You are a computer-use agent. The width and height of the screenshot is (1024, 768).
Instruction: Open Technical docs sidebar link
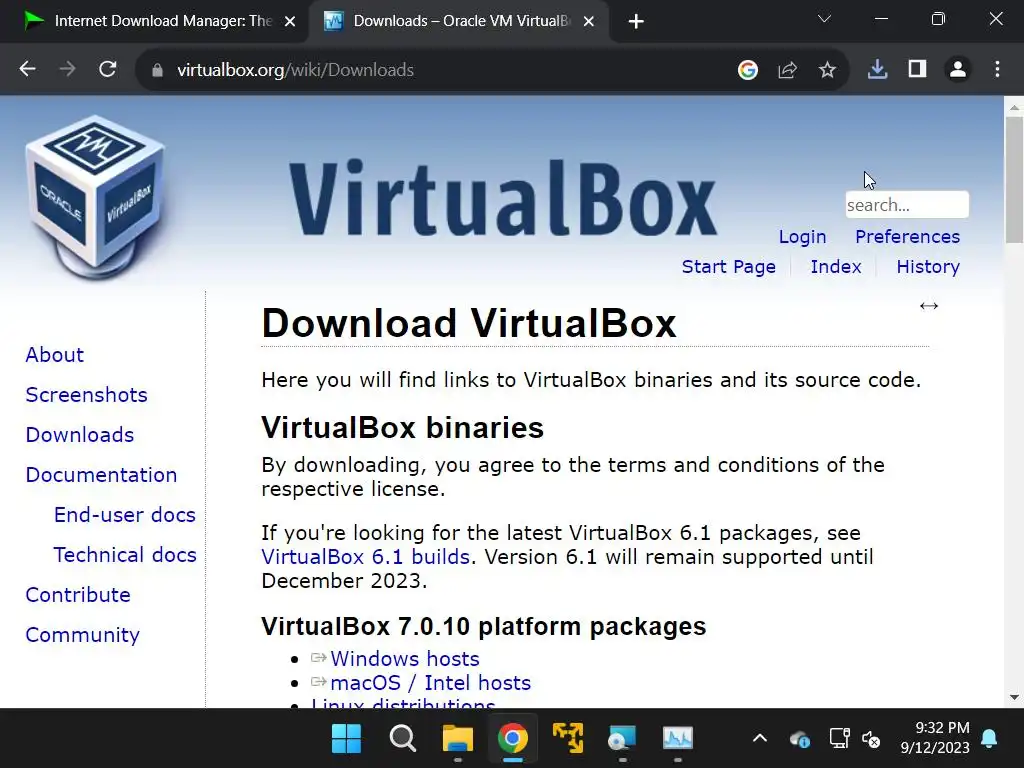coord(125,554)
